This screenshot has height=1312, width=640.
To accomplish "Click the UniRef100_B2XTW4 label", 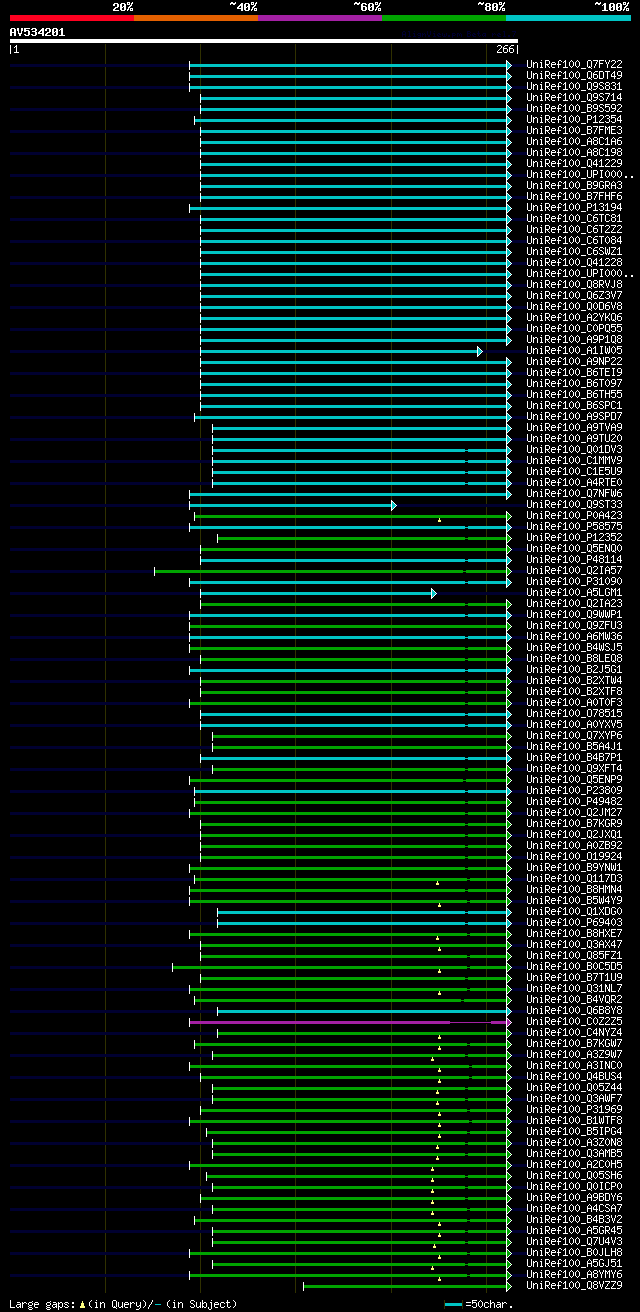I will click(x=575, y=680).
